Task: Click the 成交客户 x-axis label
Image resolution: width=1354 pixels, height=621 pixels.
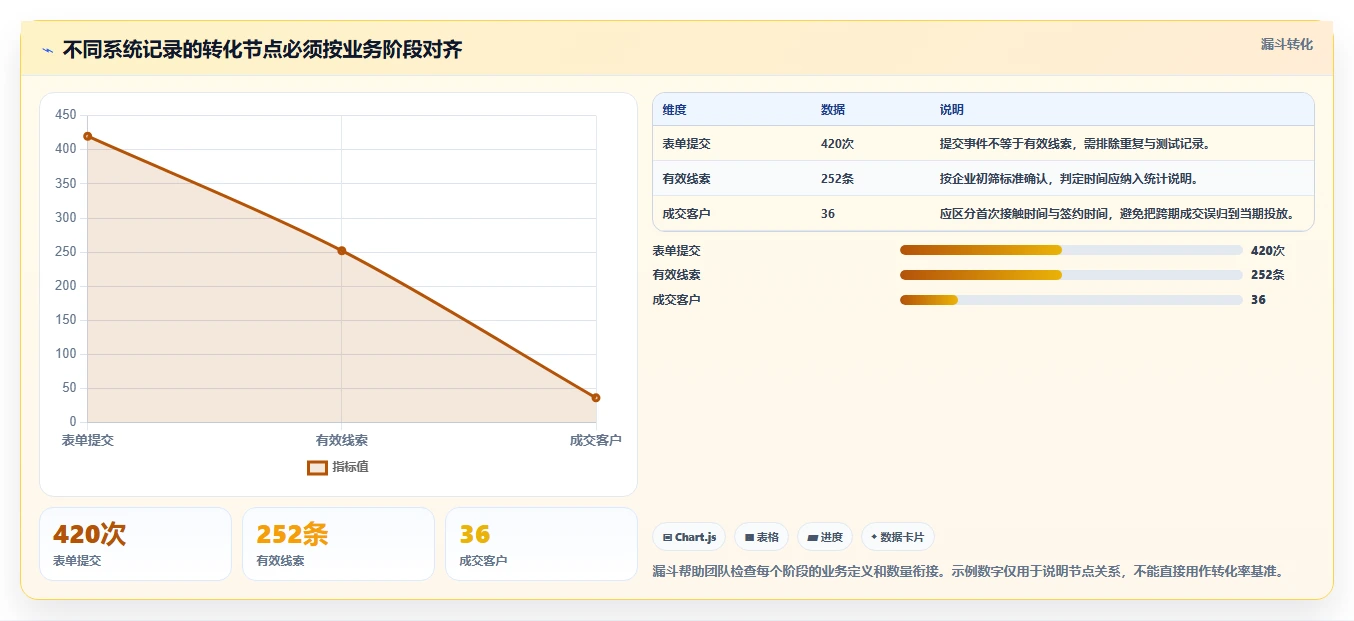Action: coord(596,440)
